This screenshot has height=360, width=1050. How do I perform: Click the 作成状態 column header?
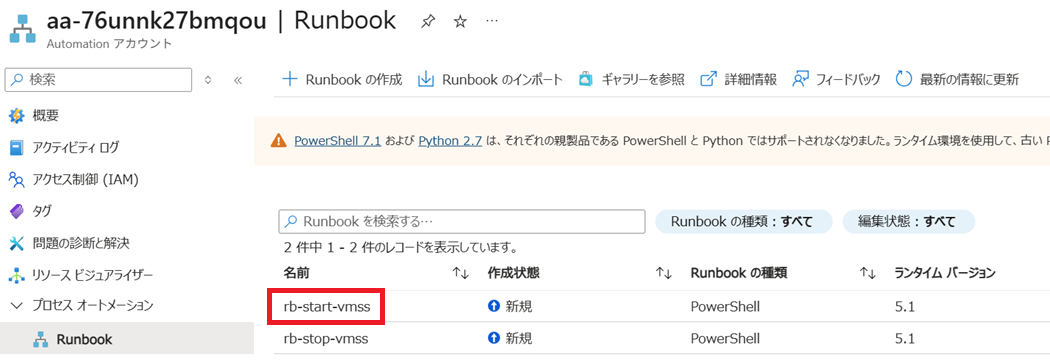pos(514,273)
